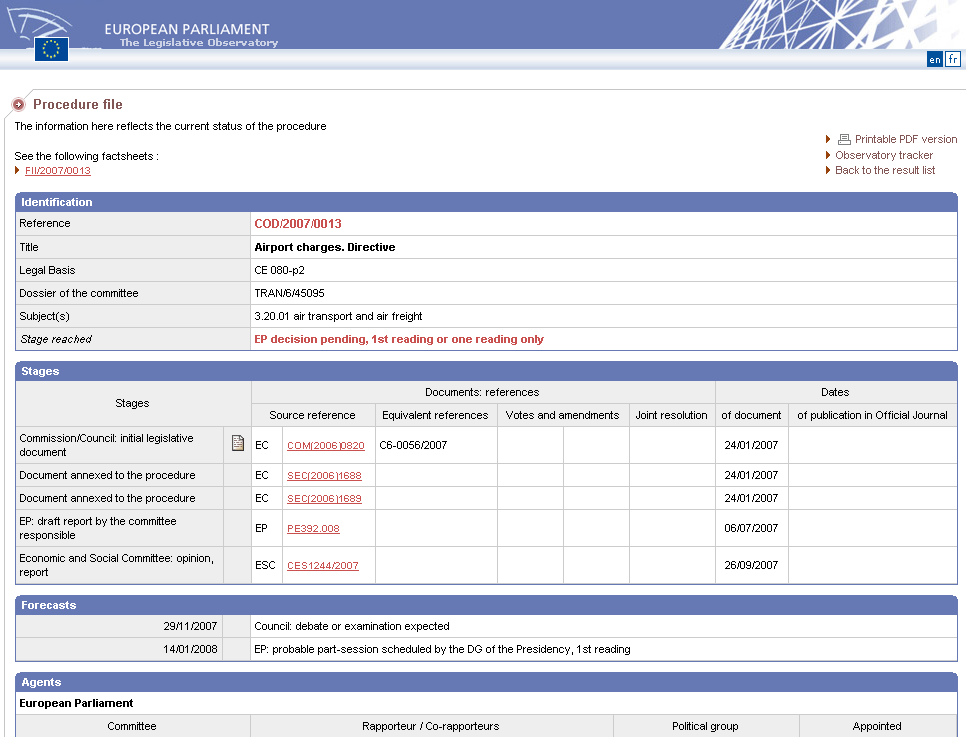This screenshot has width=966, height=737.
Task: Click document date 06/07/2007
Action: [751, 528]
